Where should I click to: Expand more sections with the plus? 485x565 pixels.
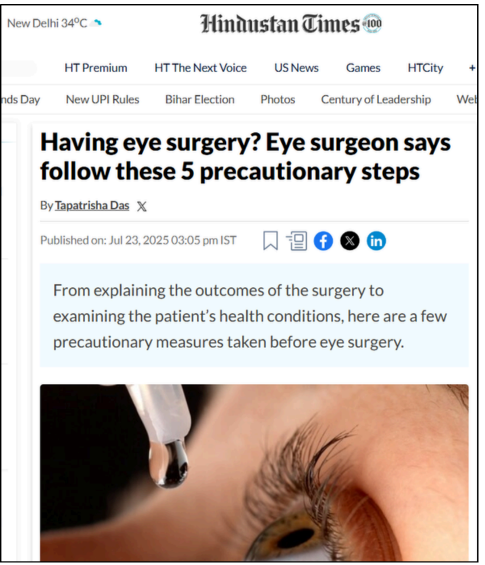coord(472,68)
